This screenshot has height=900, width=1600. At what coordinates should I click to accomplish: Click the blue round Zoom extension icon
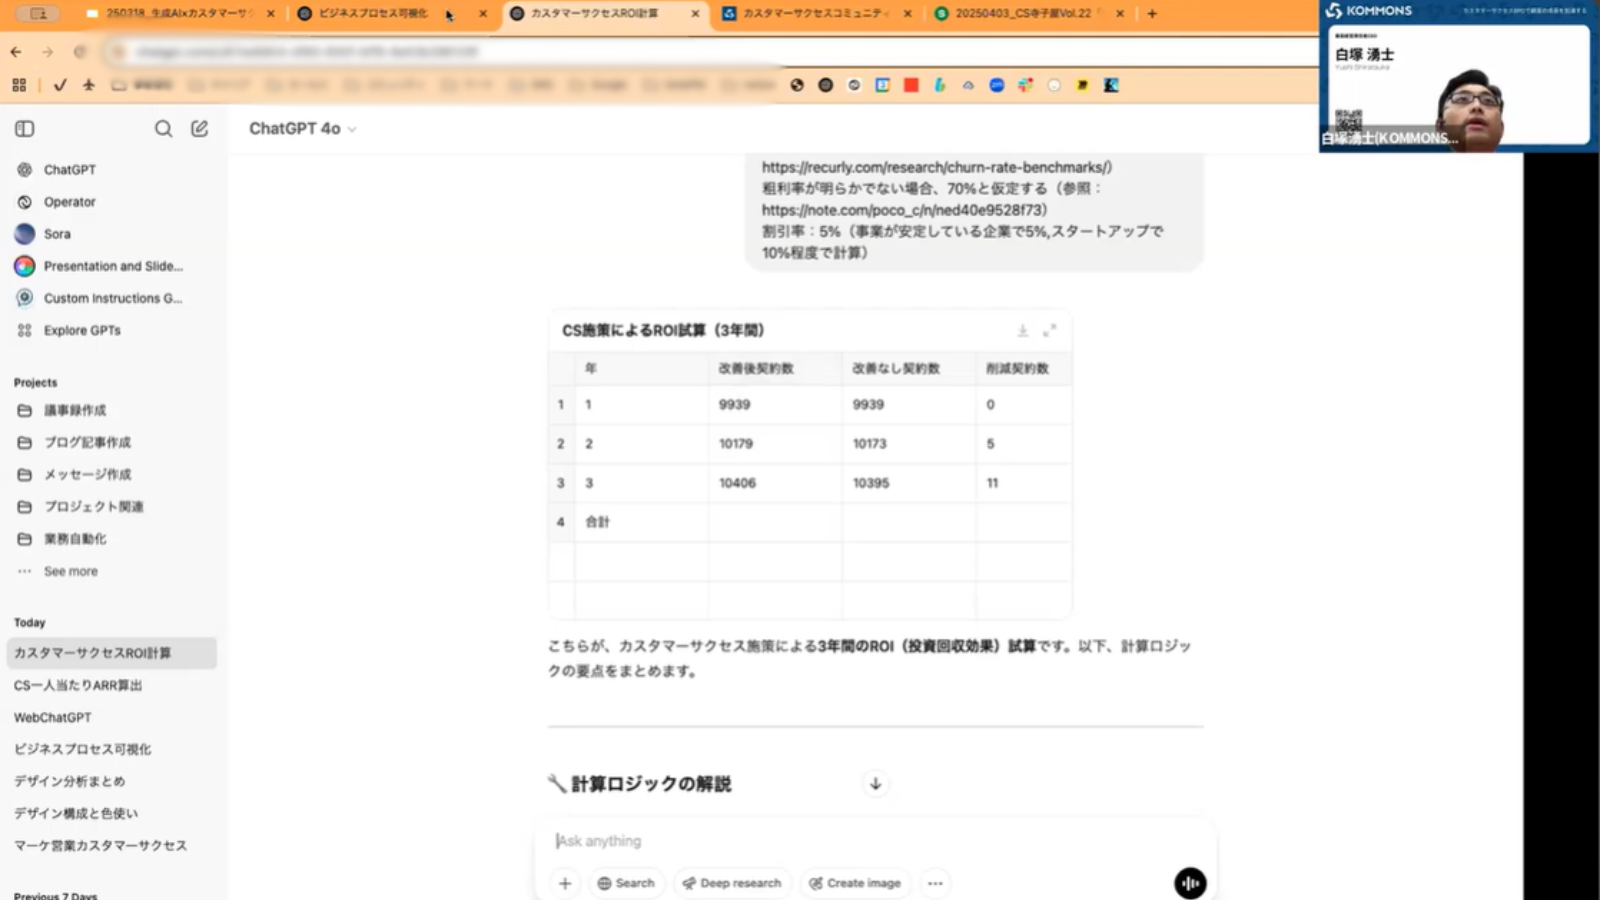coord(997,85)
